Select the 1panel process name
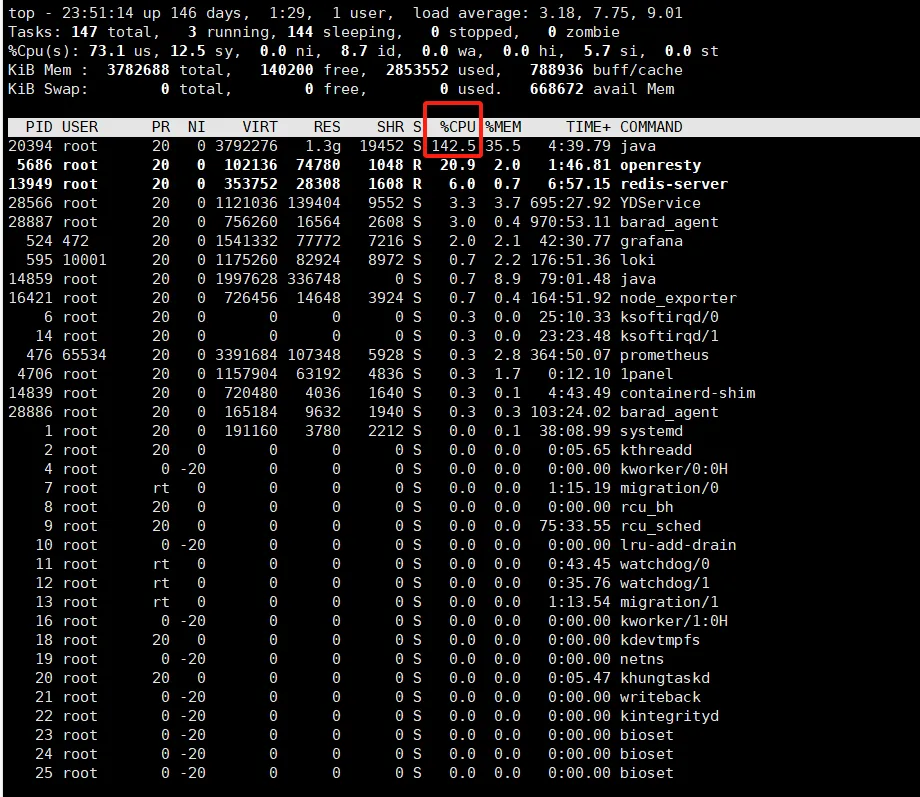The width and height of the screenshot is (920, 797). (x=647, y=374)
